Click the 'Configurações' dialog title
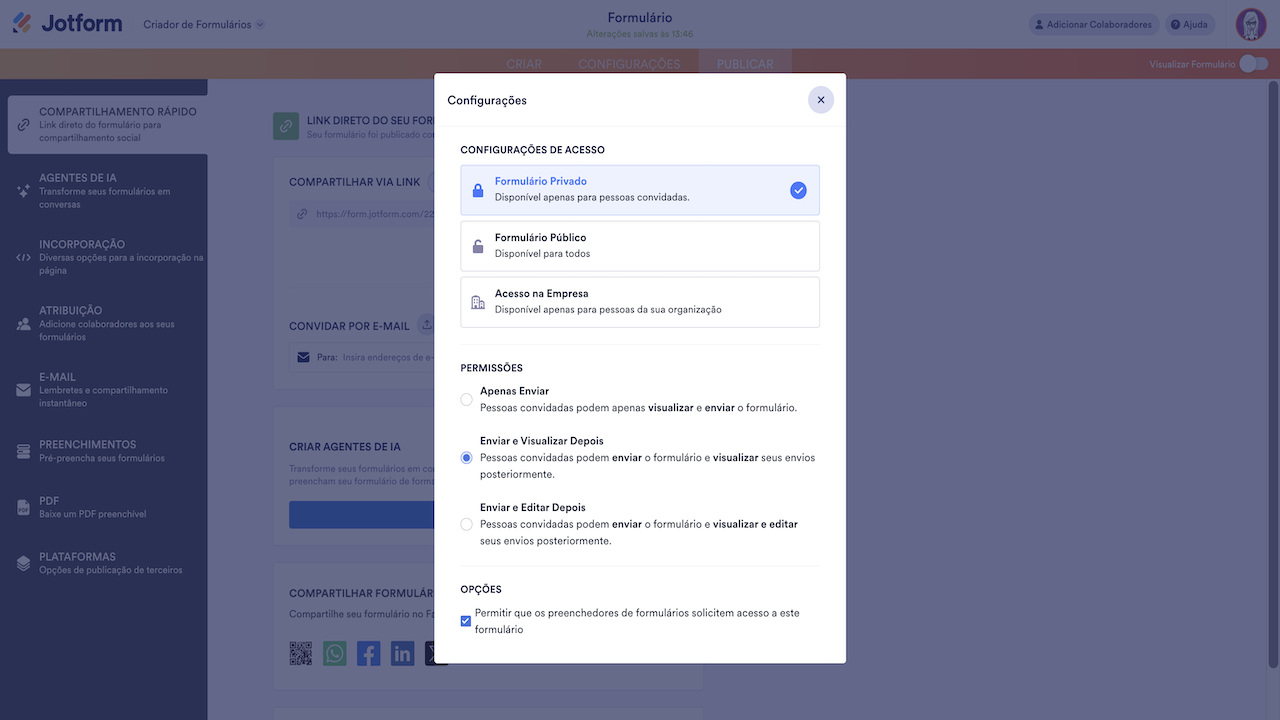Screen dimensions: 1280x720 (487, 100)
